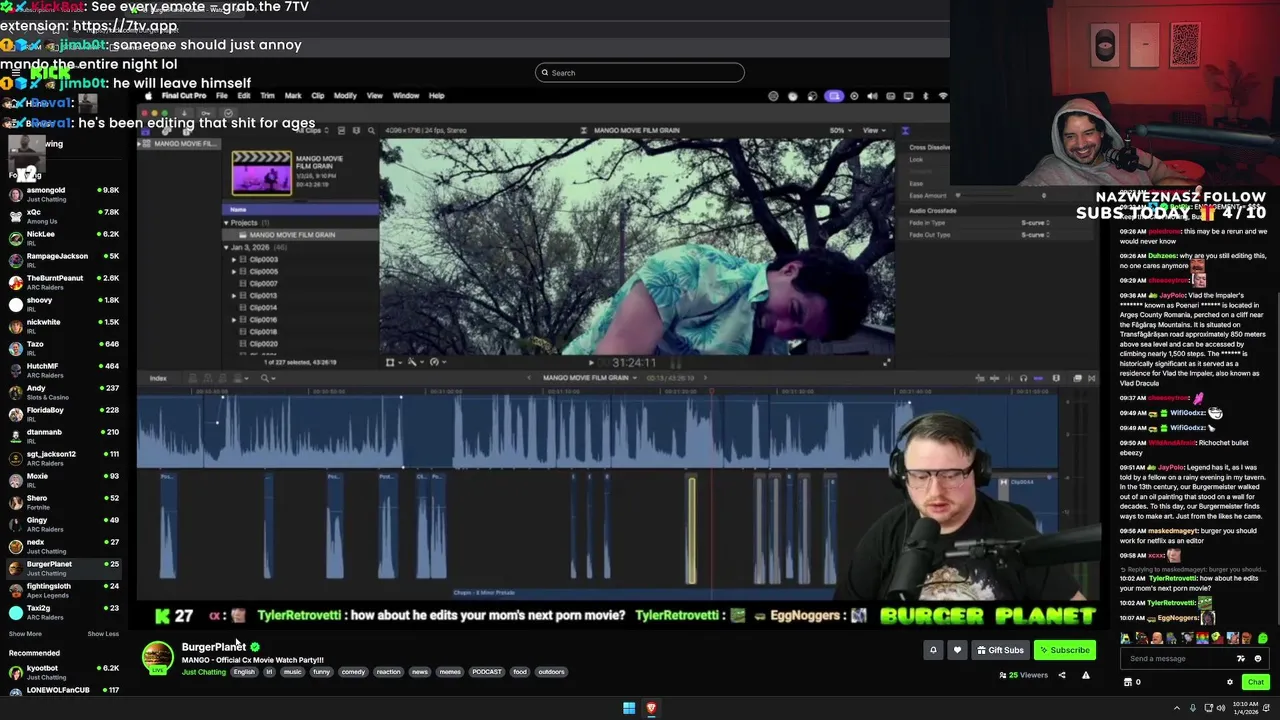The width and height of the screenshot is (1280, 720).
Task: Open chat settings gear icon
Action: 1230,682
